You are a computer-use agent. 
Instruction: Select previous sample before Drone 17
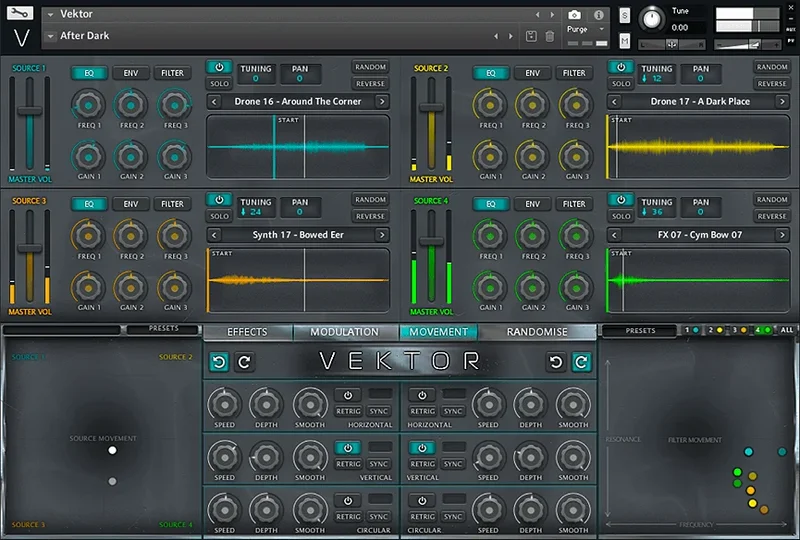click(614, 102)
